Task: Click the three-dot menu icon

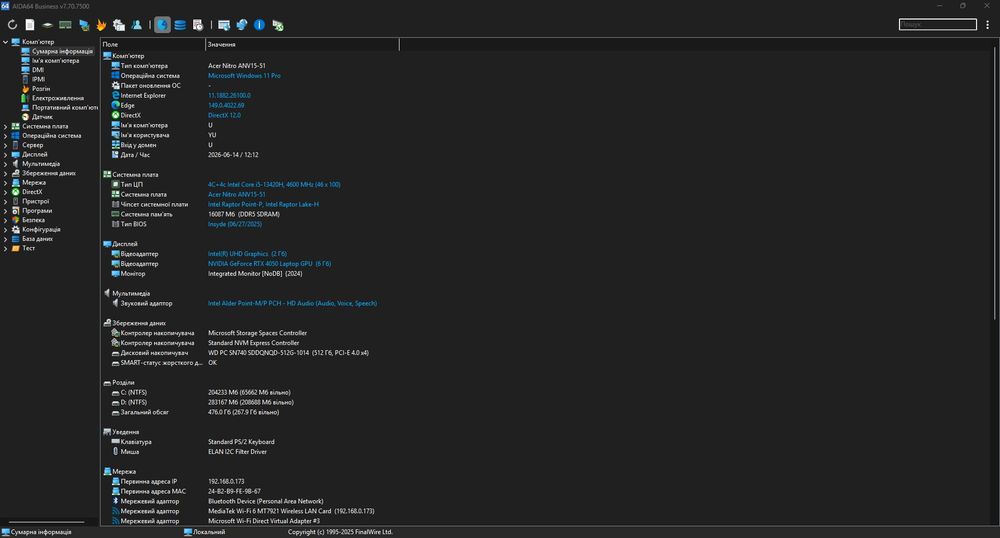Action: tap(988, 25)
